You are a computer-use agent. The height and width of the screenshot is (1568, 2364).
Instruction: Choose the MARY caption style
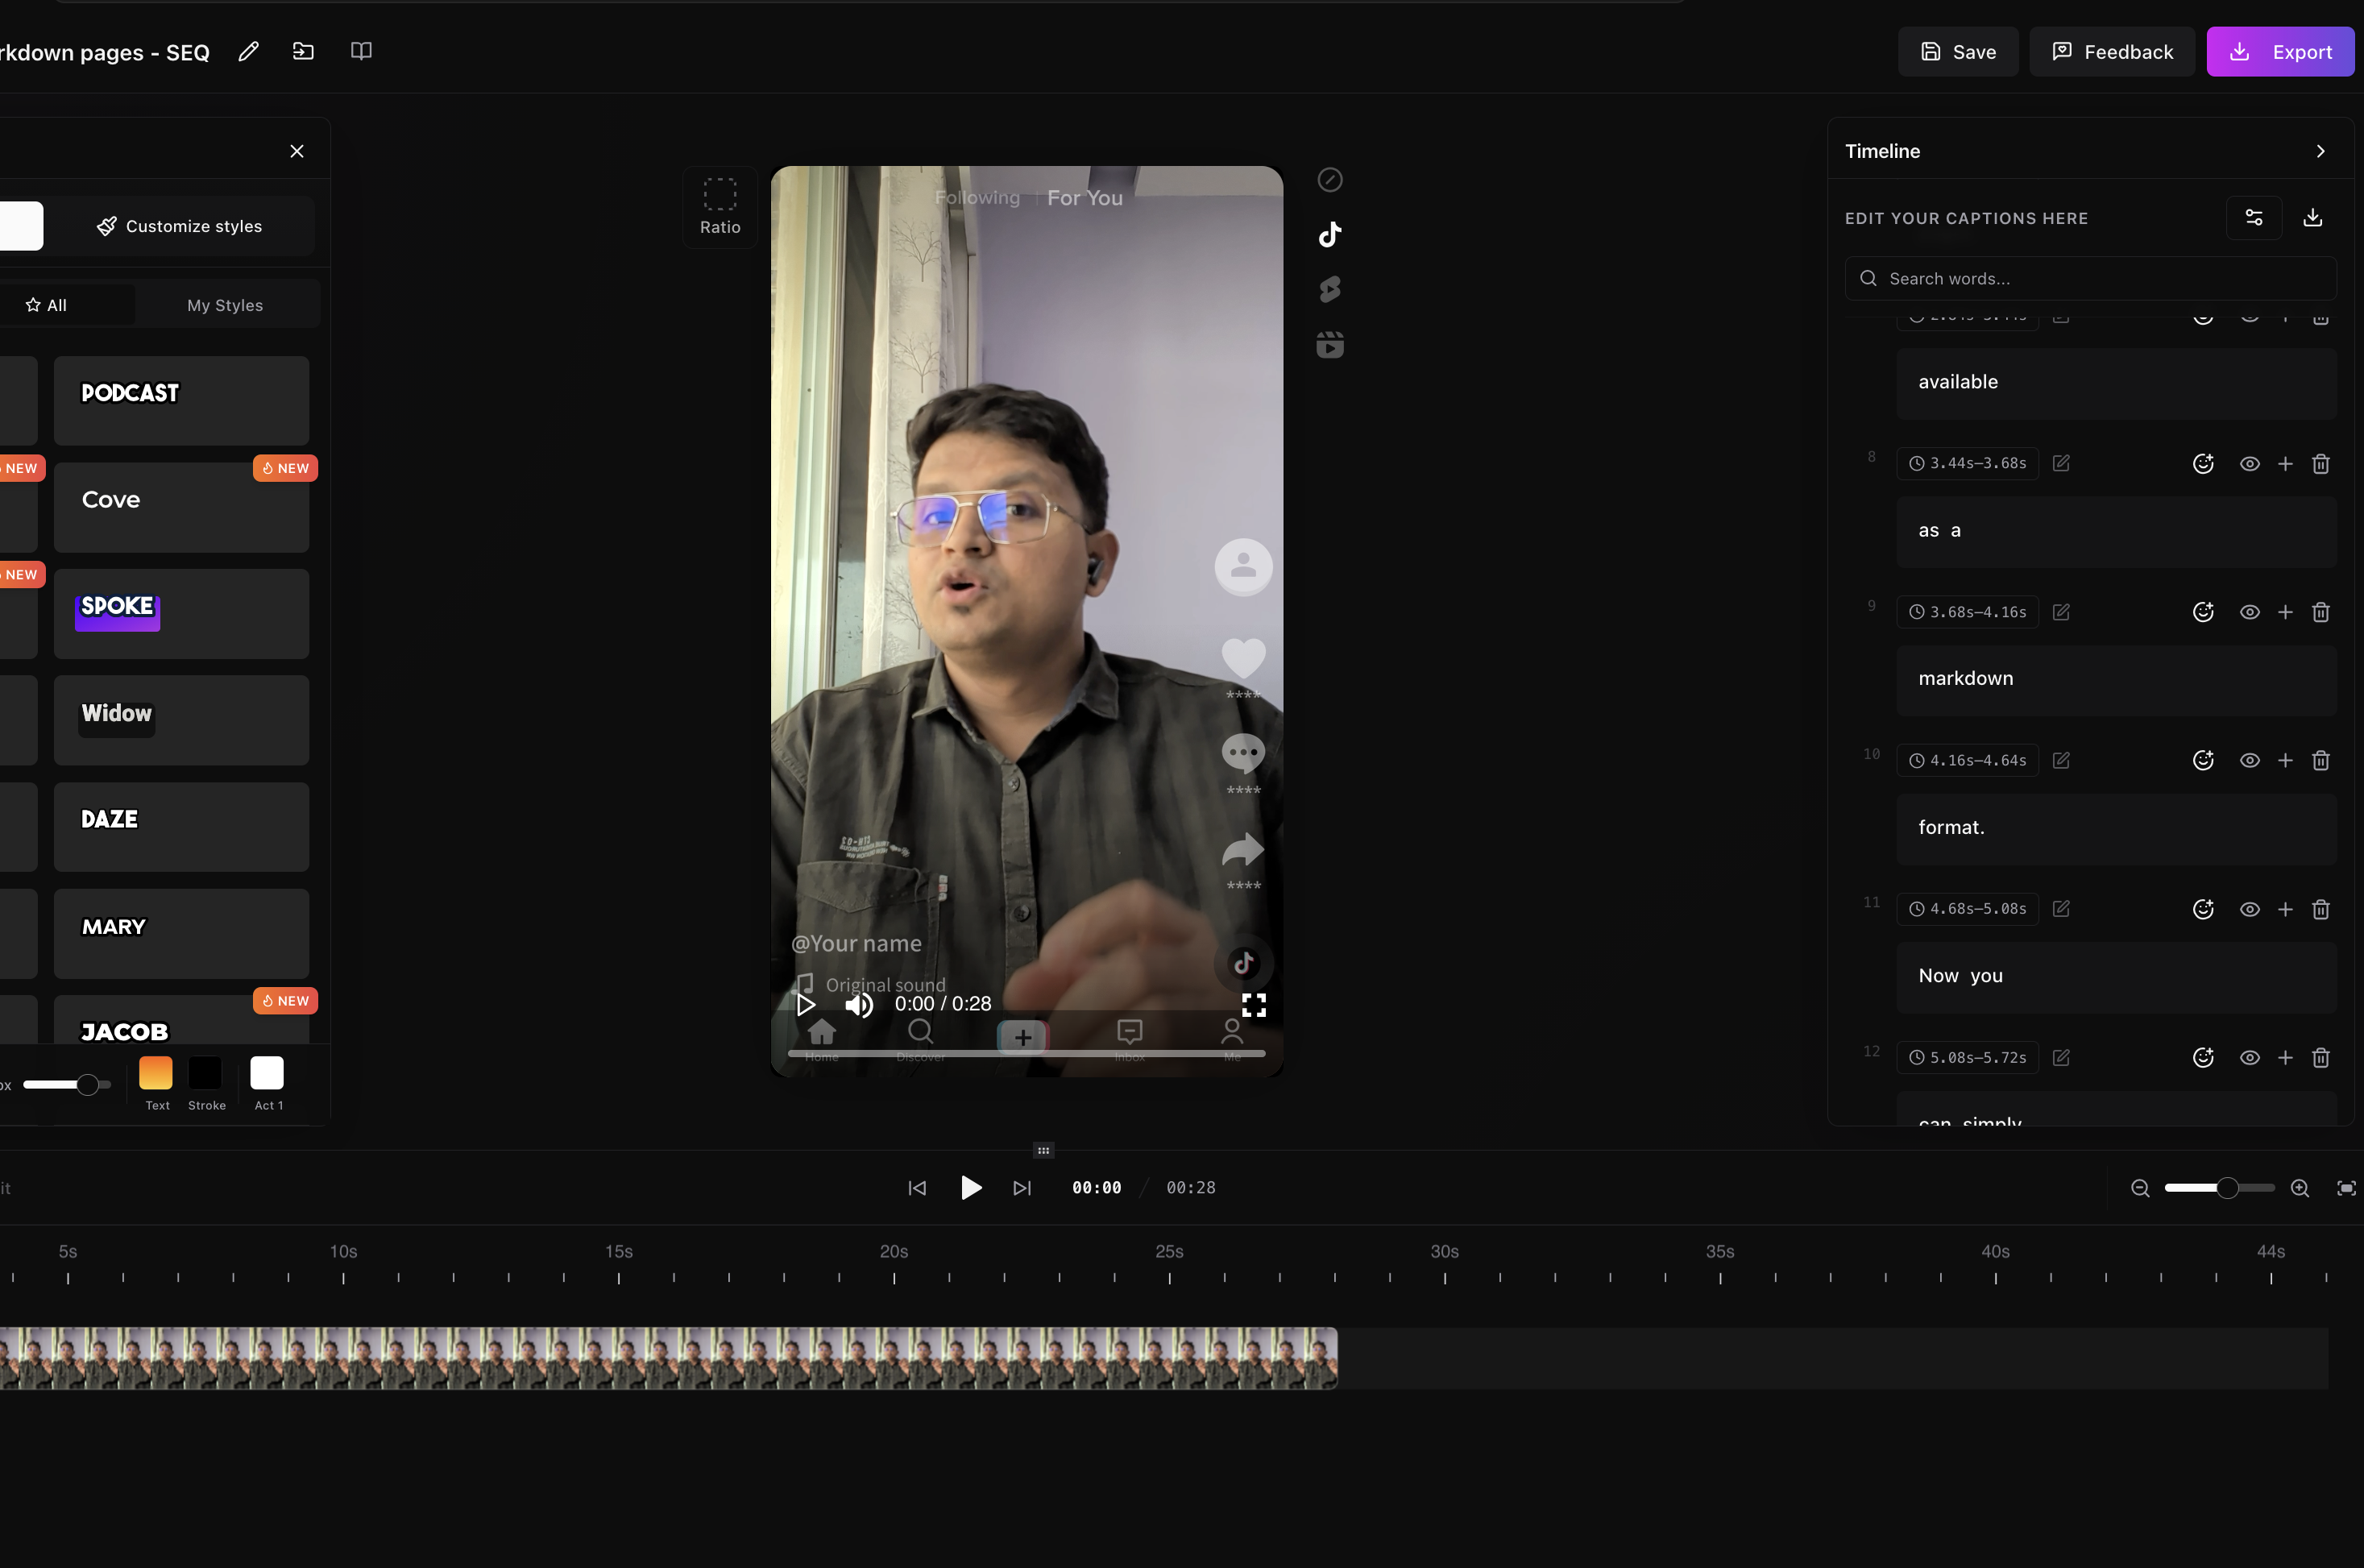click(x=181, y=933)
